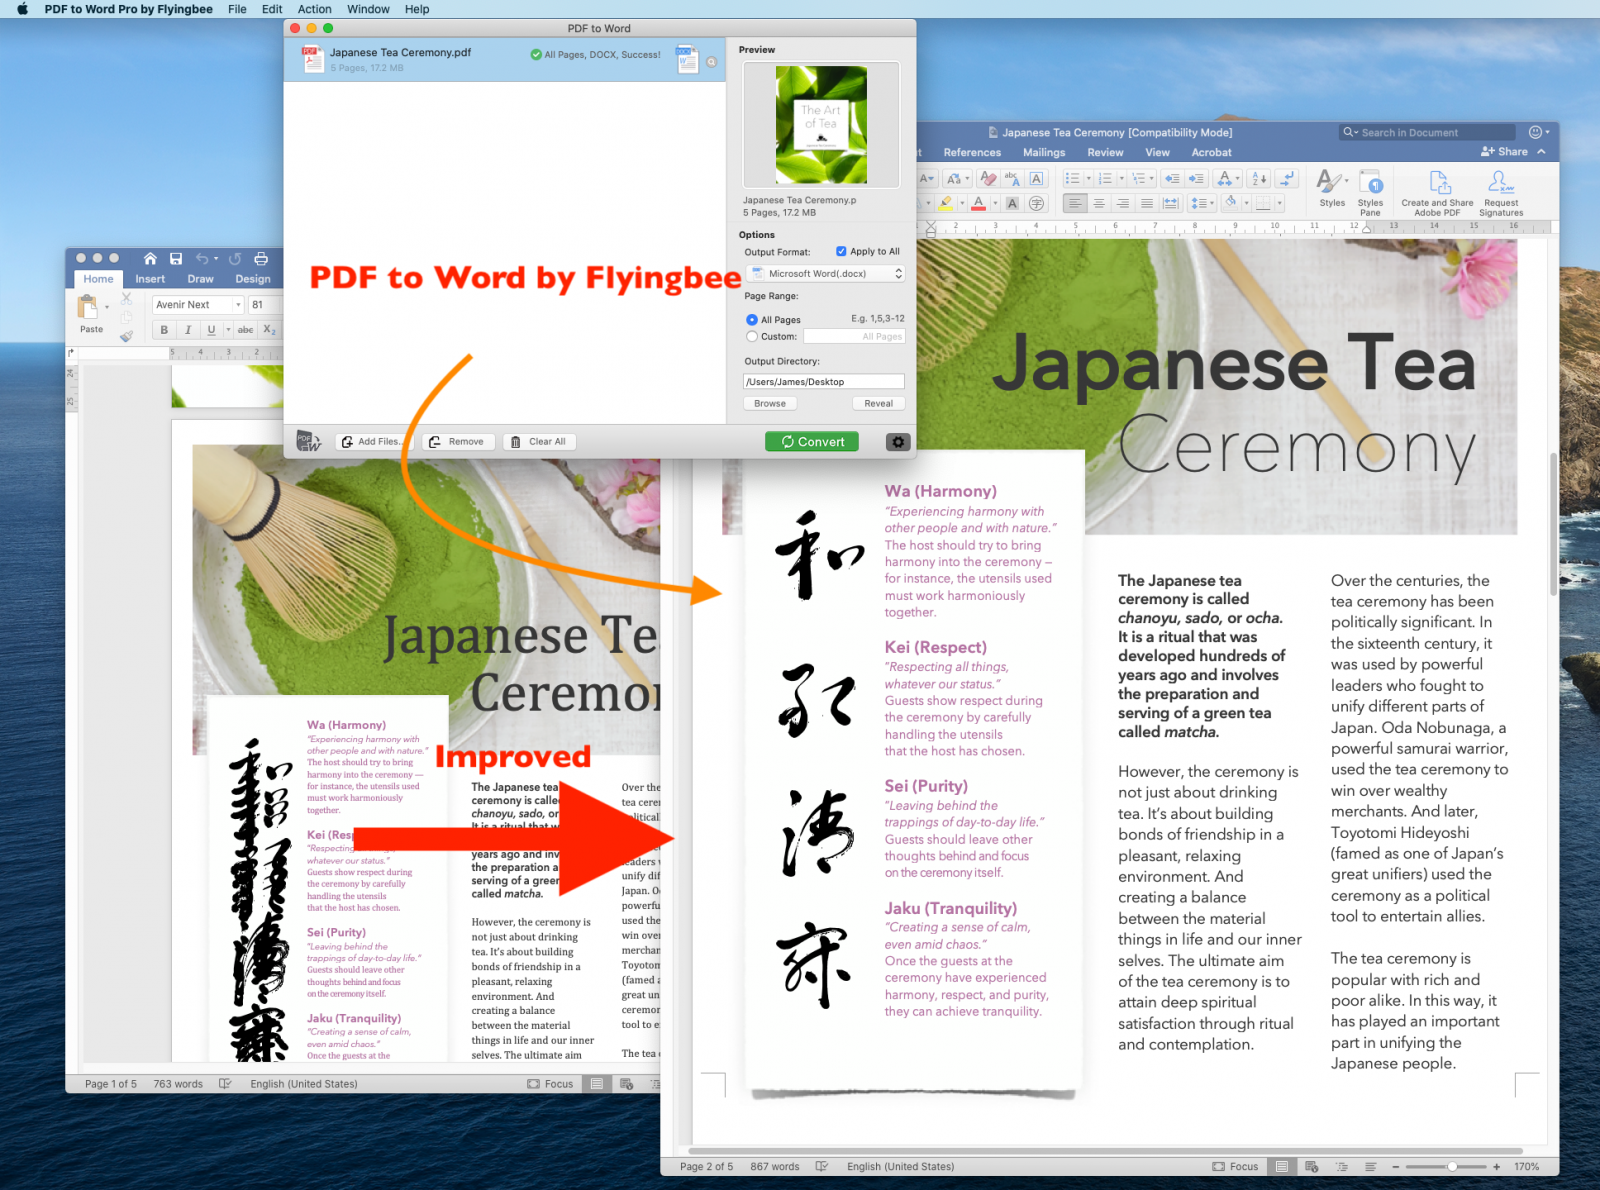Select Custom page range radio button
The height and width of the screenshot is (1190, 1600).
[x=751, y=337]
